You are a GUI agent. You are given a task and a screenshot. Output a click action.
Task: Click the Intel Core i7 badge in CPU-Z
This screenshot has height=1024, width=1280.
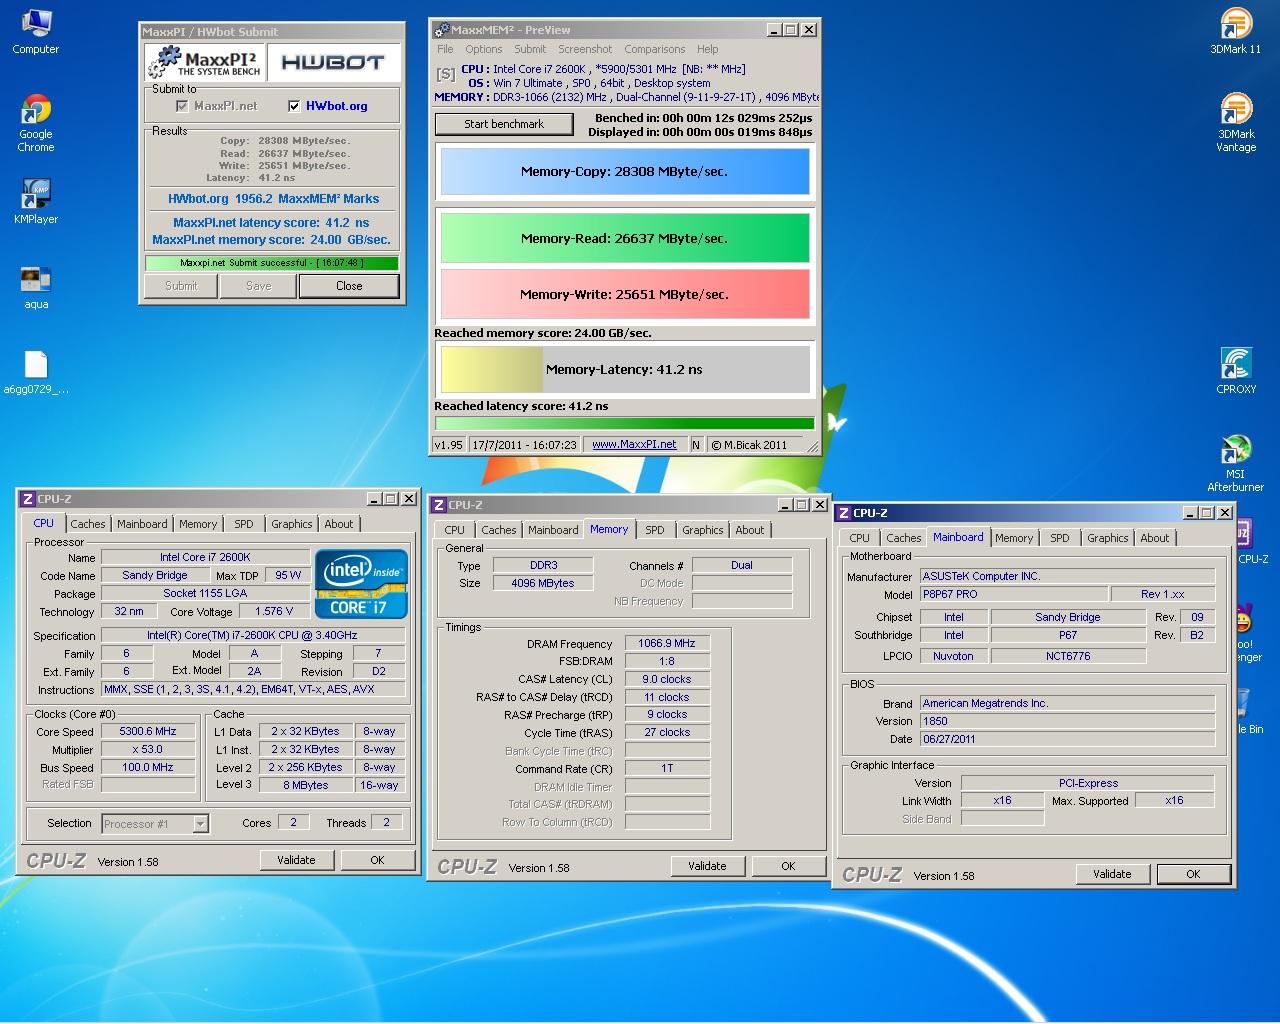tap(361, 584)
